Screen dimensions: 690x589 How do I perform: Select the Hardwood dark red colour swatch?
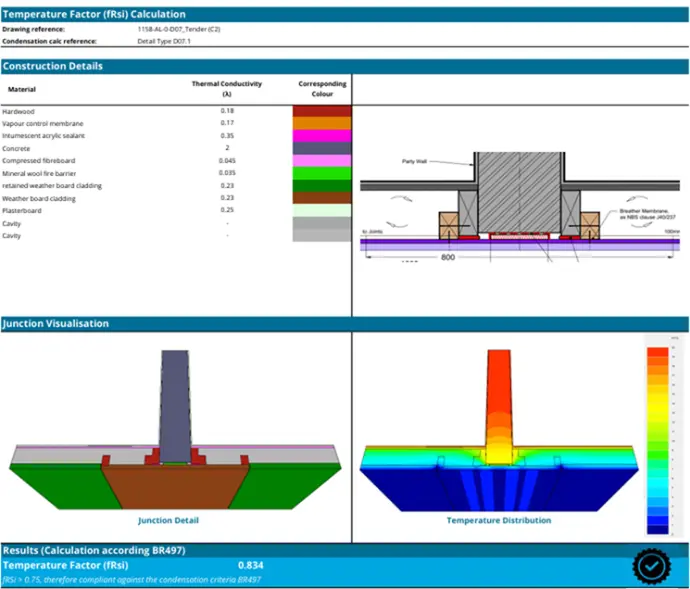[321, 111]
